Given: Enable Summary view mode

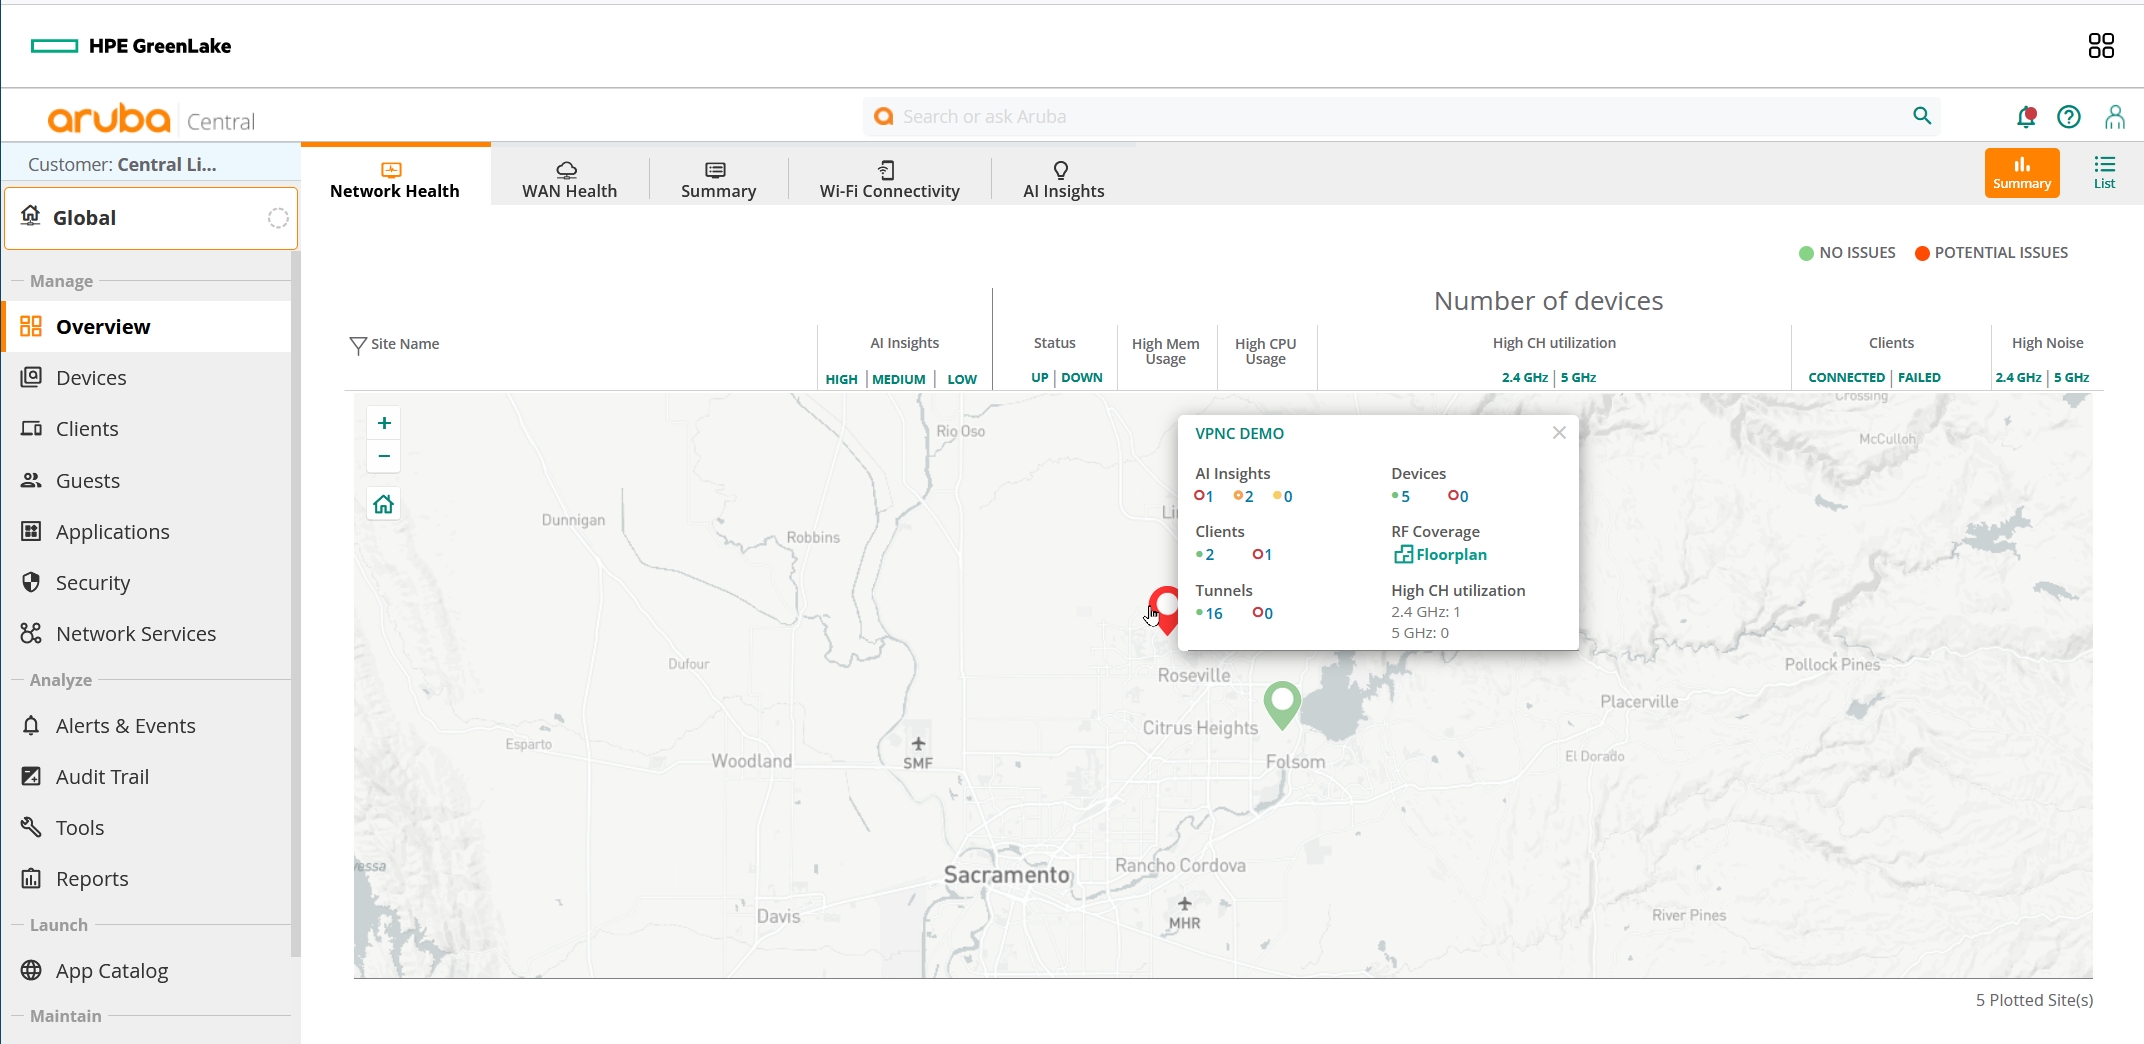Looking at the screenshot, I should [x=2021, y=171].
